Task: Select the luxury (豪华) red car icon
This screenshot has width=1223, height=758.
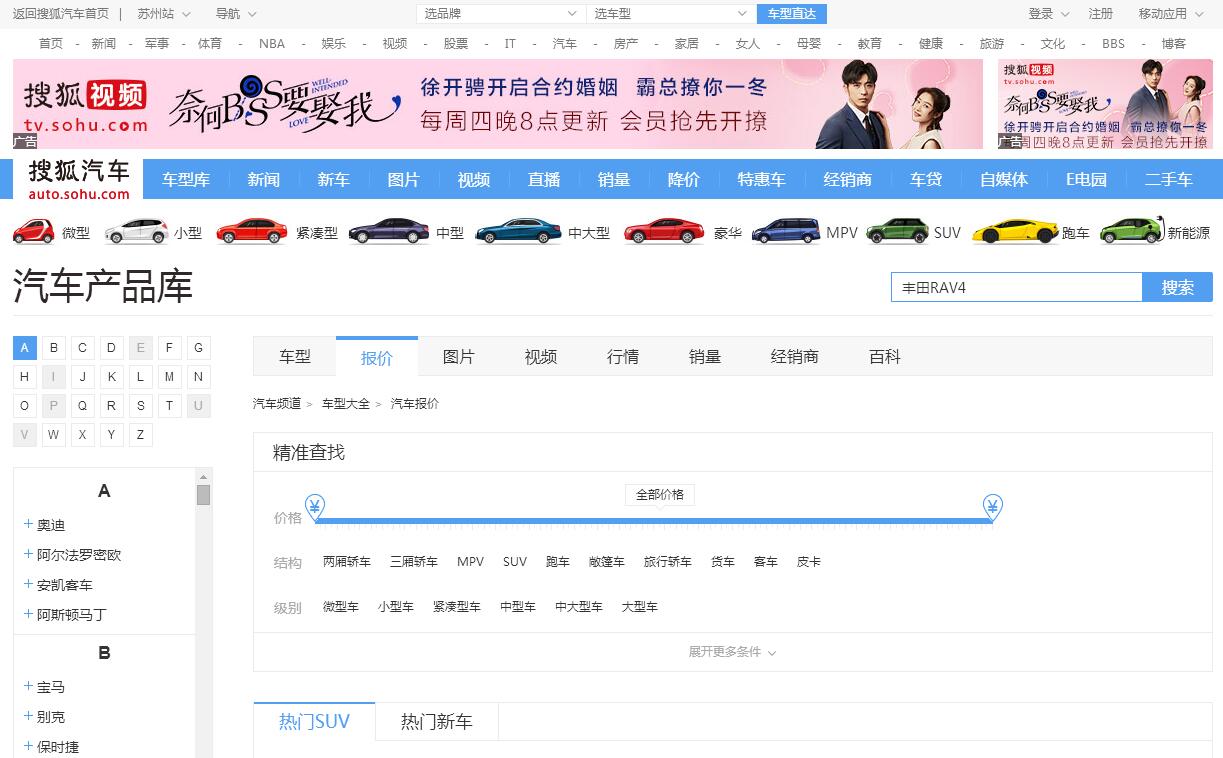Action: pos(664,232)
